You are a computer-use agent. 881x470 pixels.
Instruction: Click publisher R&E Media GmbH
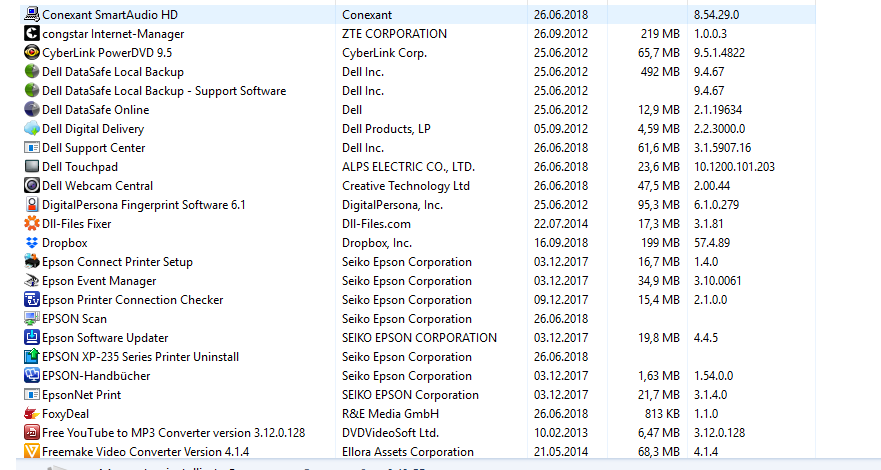point(390,414)
